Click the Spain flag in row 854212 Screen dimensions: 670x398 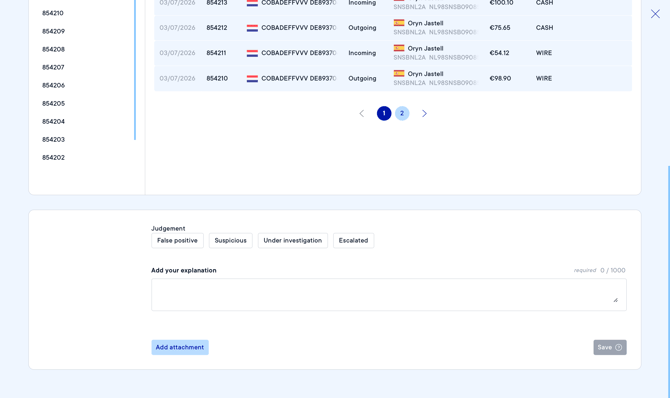(x=399, y=23)
